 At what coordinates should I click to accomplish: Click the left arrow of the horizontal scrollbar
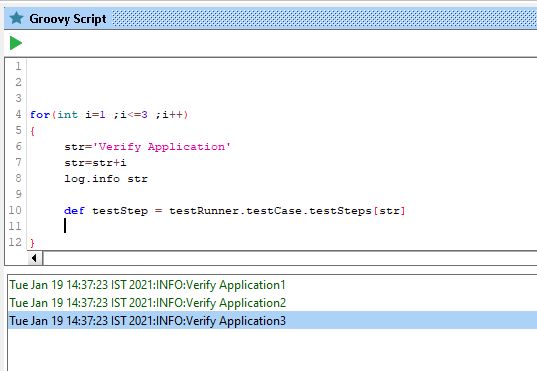click(x=35, y=258)
